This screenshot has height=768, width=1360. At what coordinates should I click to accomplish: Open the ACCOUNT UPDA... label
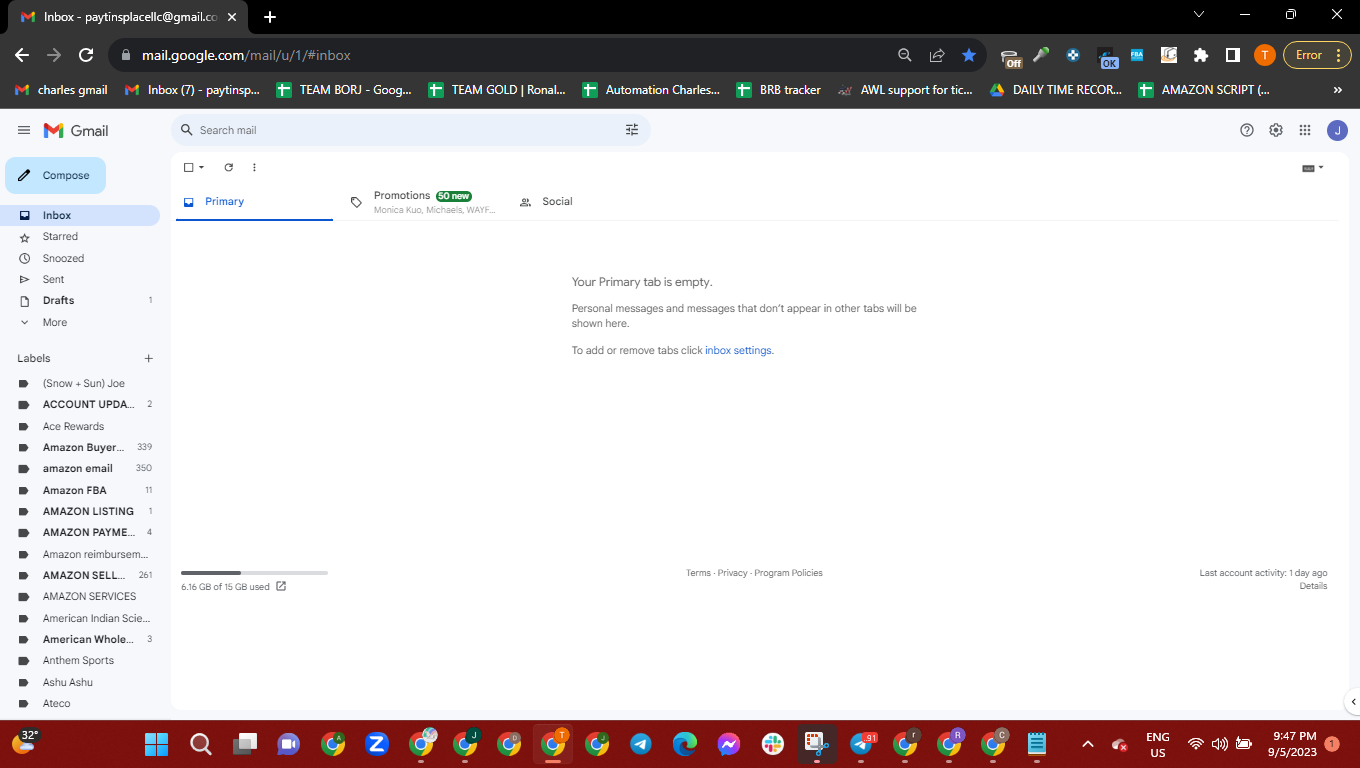pos(80,404)
